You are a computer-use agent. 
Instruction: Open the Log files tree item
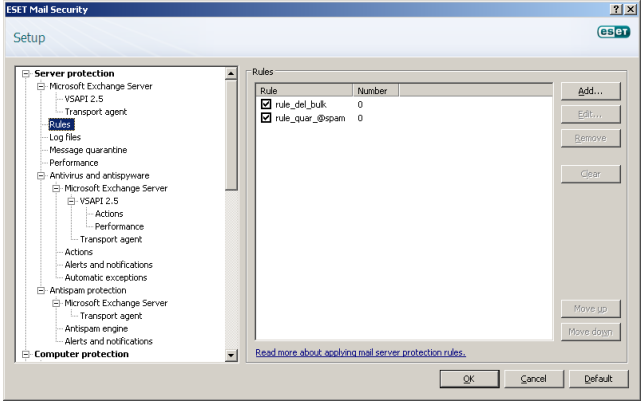coord(65,137)
